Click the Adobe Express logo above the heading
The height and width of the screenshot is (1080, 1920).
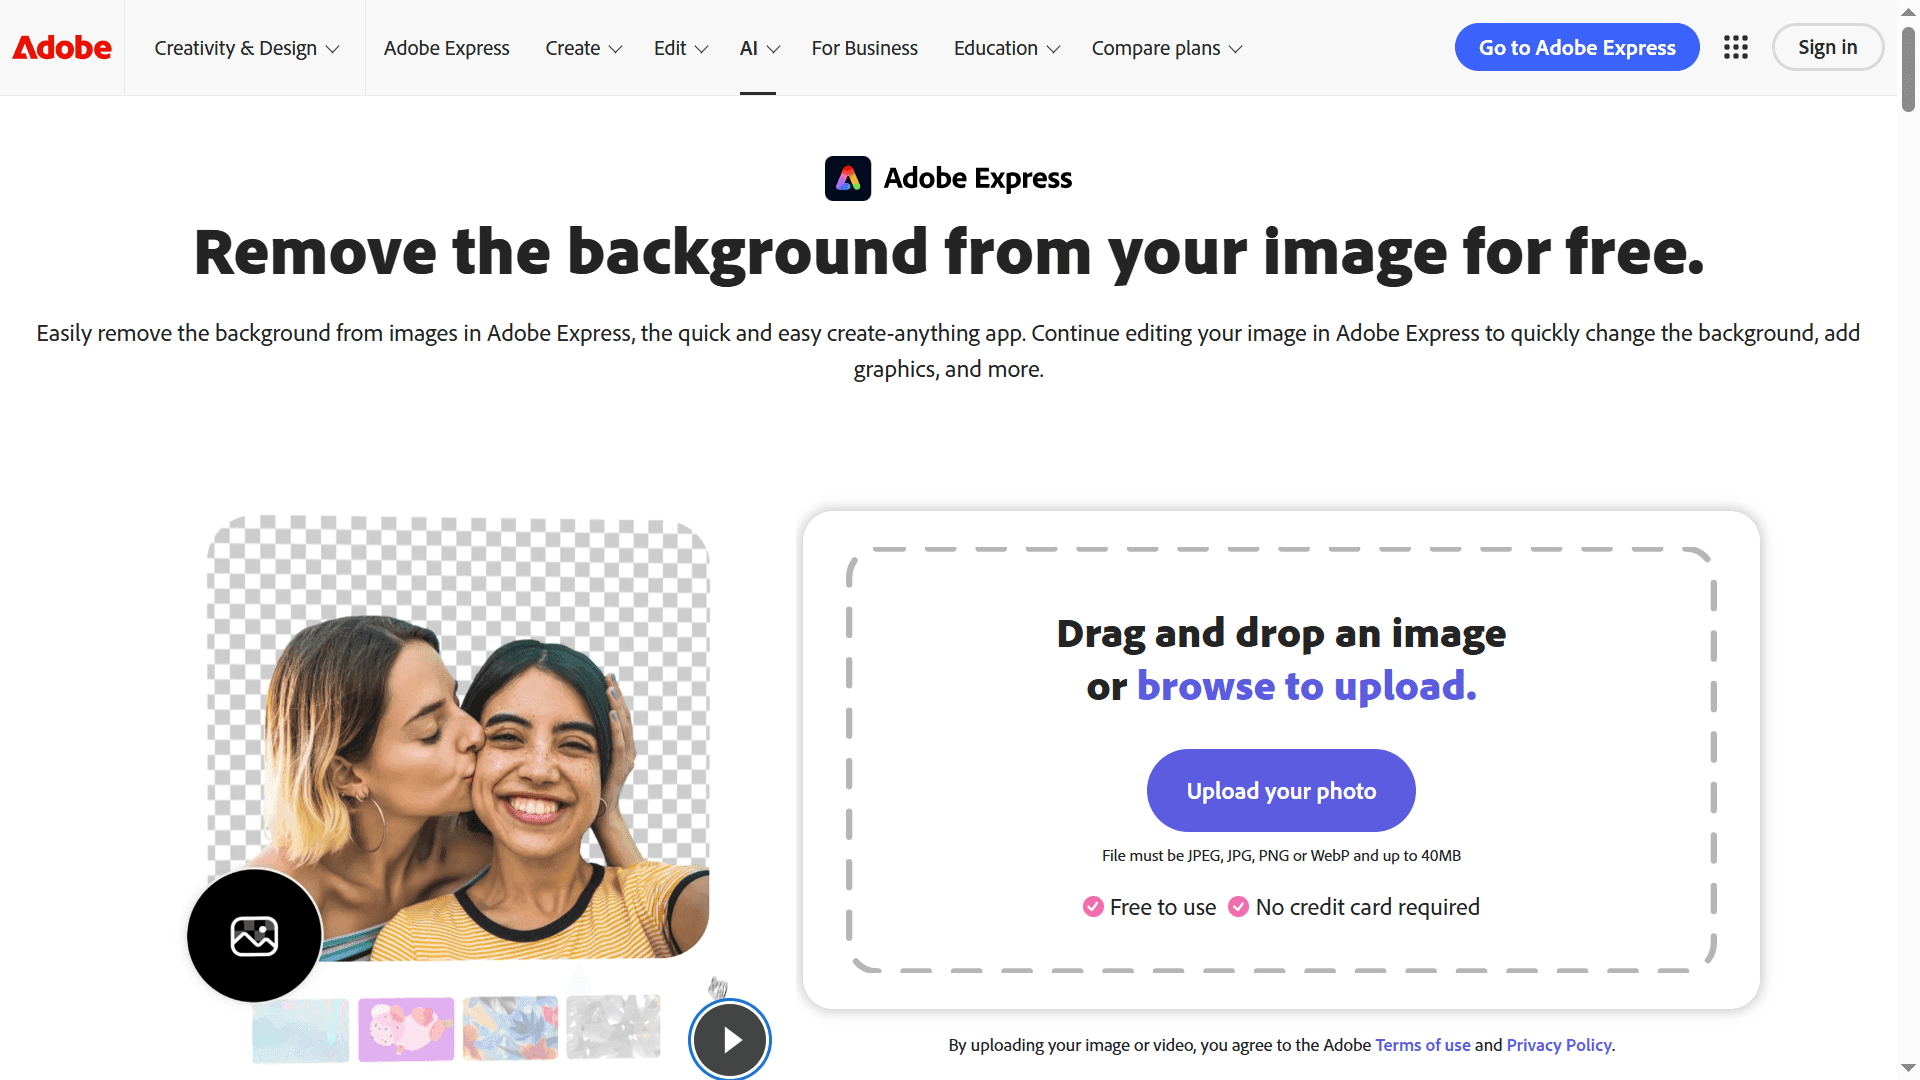pyautogui.click(x=848, y=178)
